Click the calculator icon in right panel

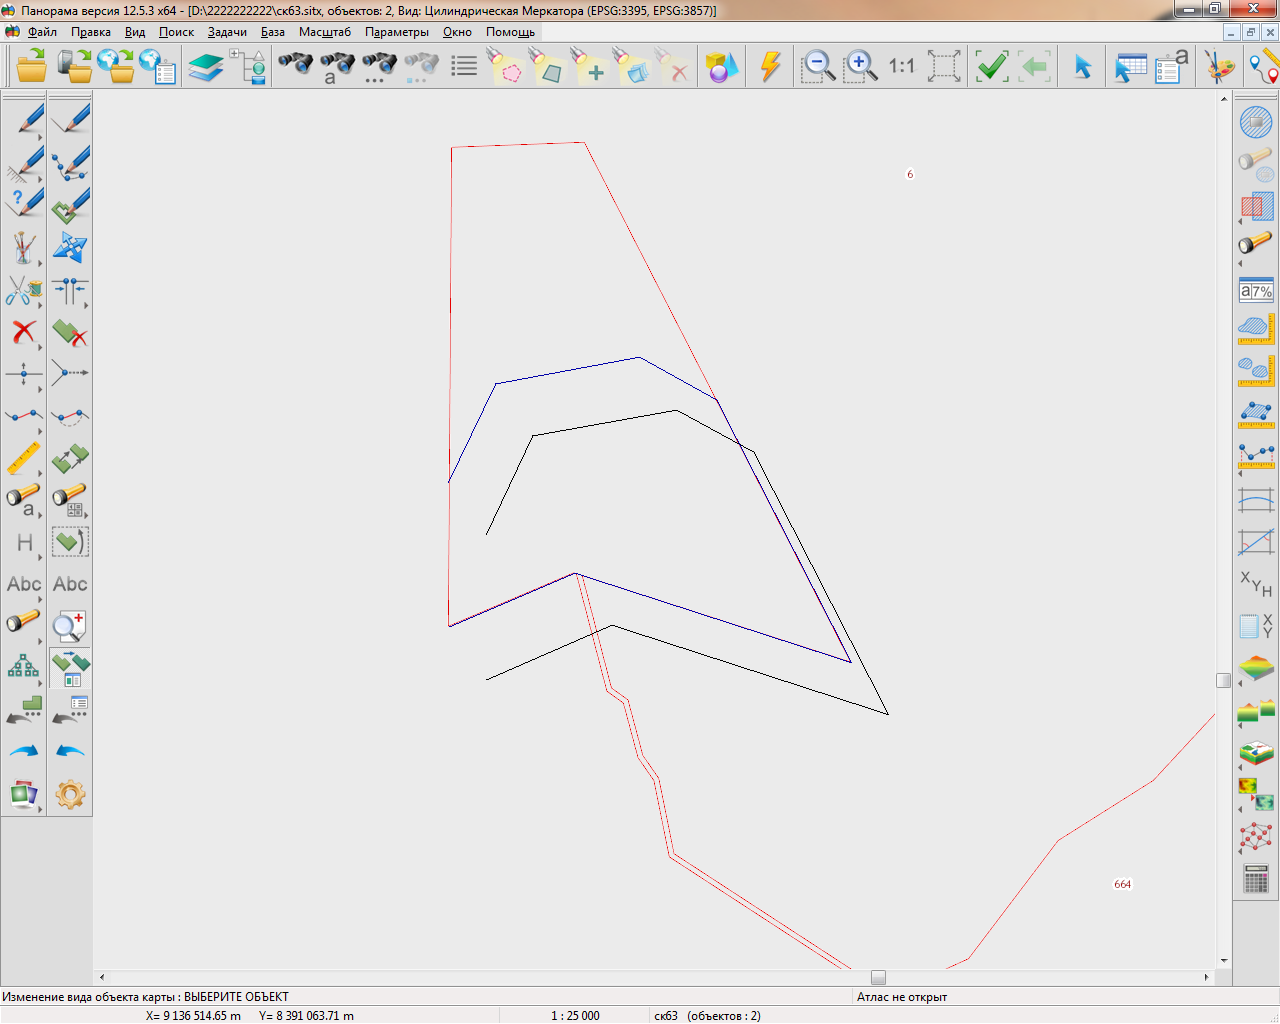click(1256, 879)
